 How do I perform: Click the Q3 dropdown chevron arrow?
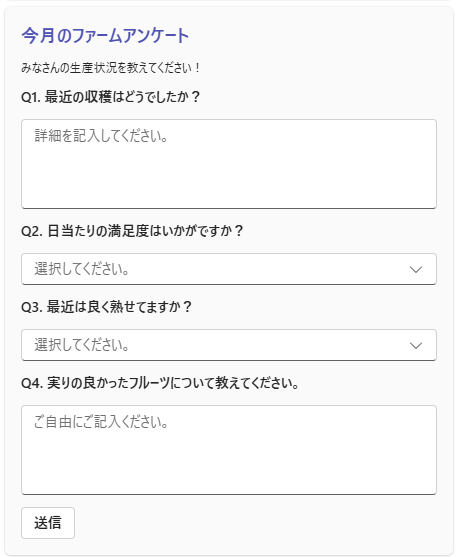[415, 345]
